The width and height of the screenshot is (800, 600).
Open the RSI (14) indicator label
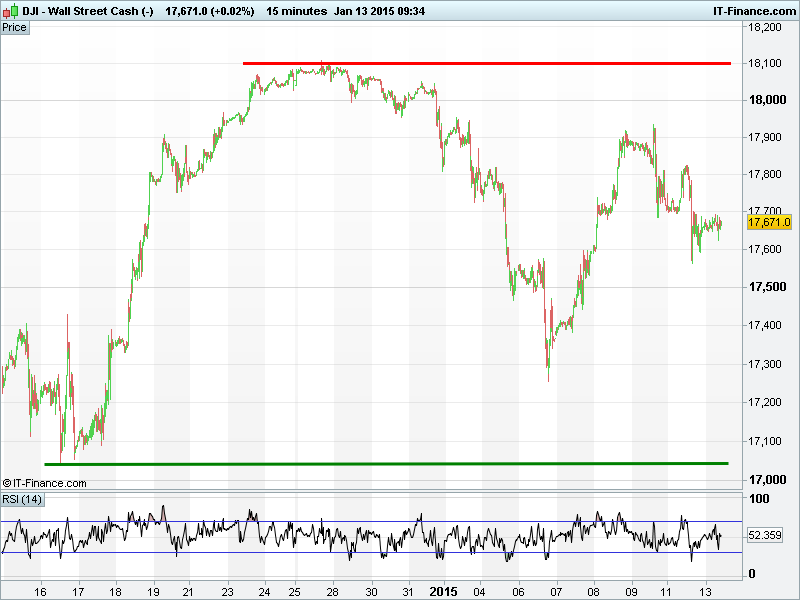point(22,499)
